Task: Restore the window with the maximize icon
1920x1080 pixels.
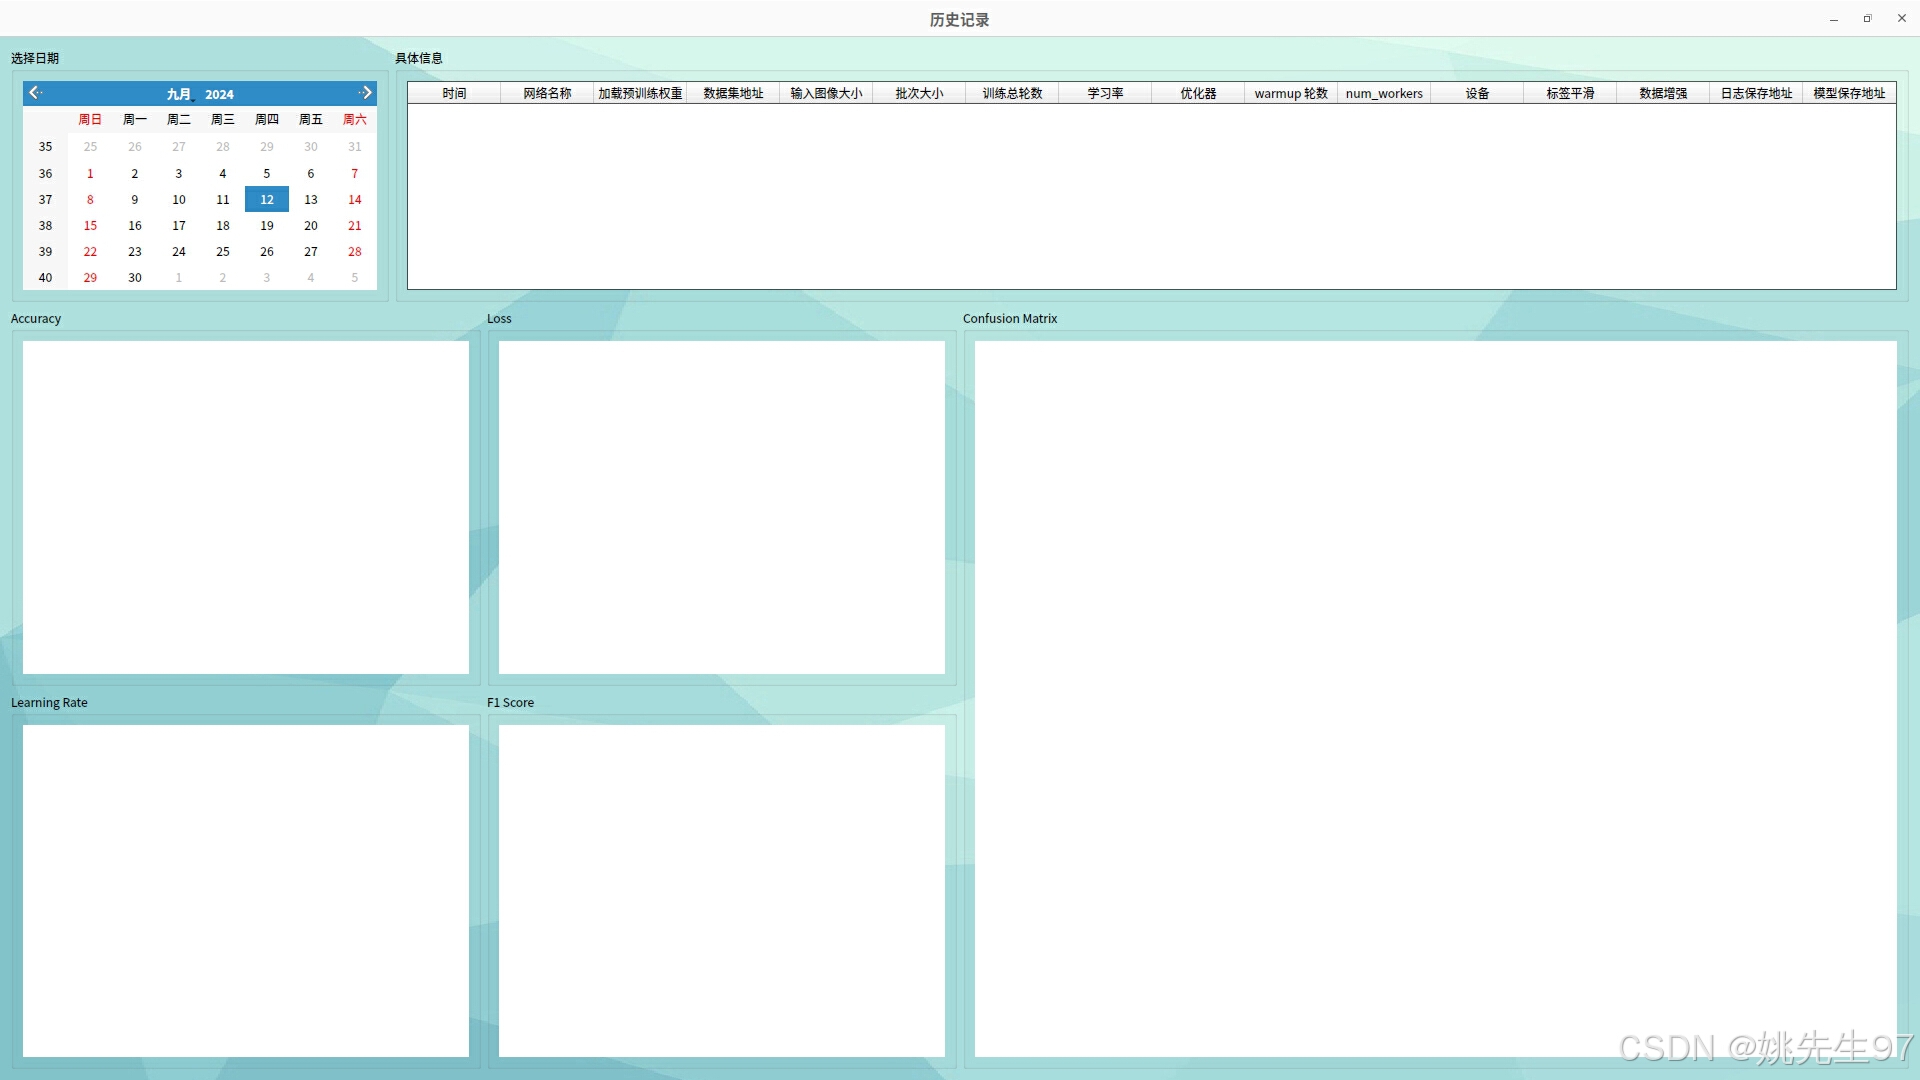Action: click(x=1867, y=19)
